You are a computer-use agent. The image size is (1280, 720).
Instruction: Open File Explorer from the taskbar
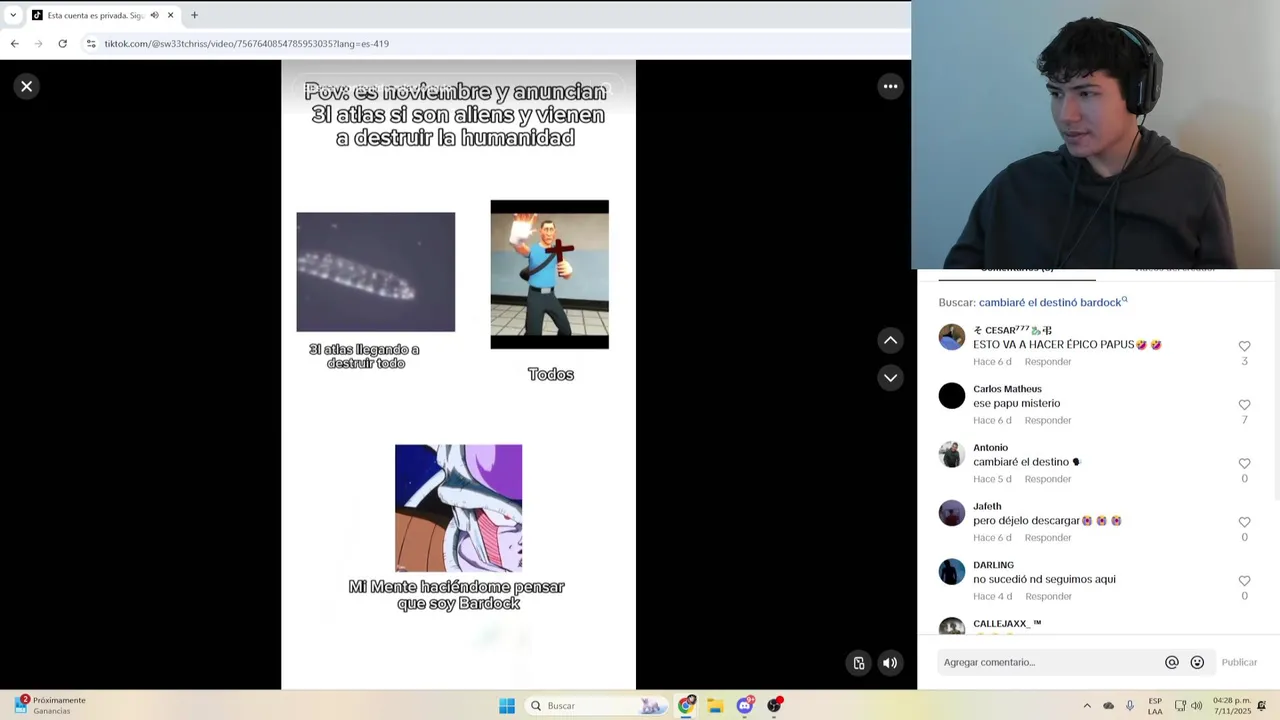[x=715, y=706]
